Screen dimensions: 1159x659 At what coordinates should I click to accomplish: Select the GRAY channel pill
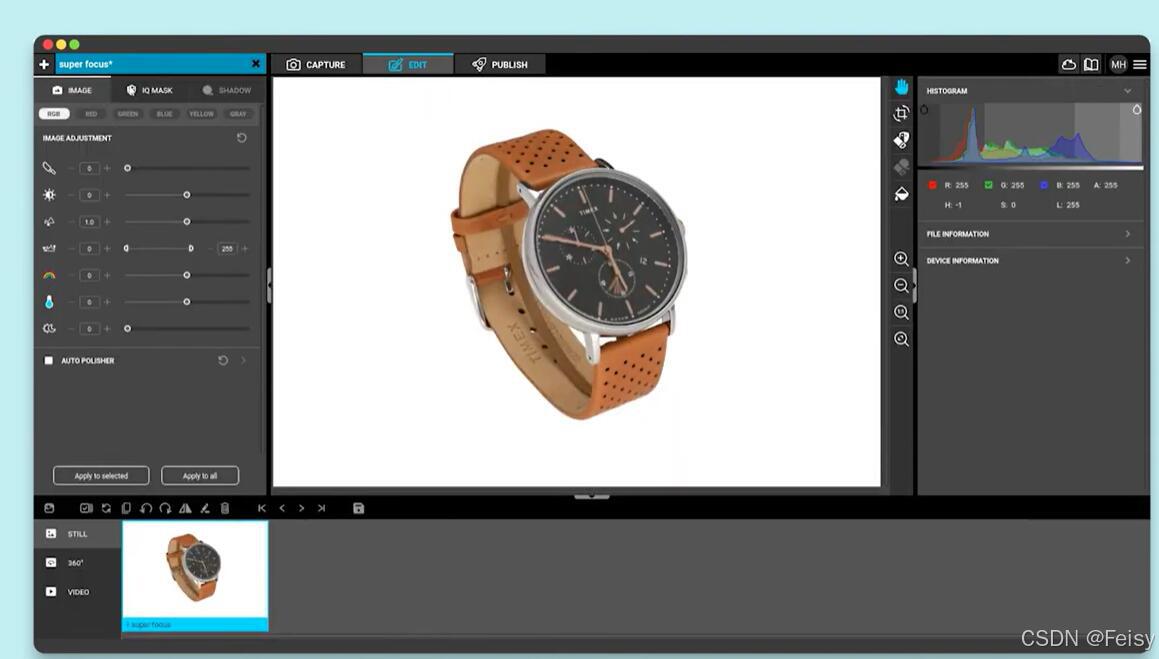click(238, 114)
